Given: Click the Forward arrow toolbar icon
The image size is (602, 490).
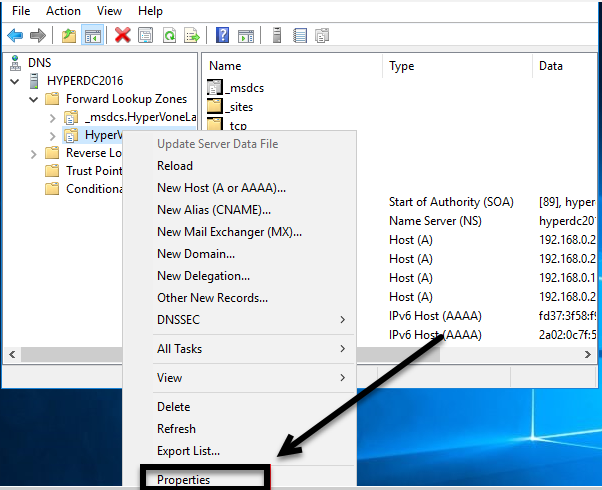Looking at the screenshot, I should click(38, 36).
